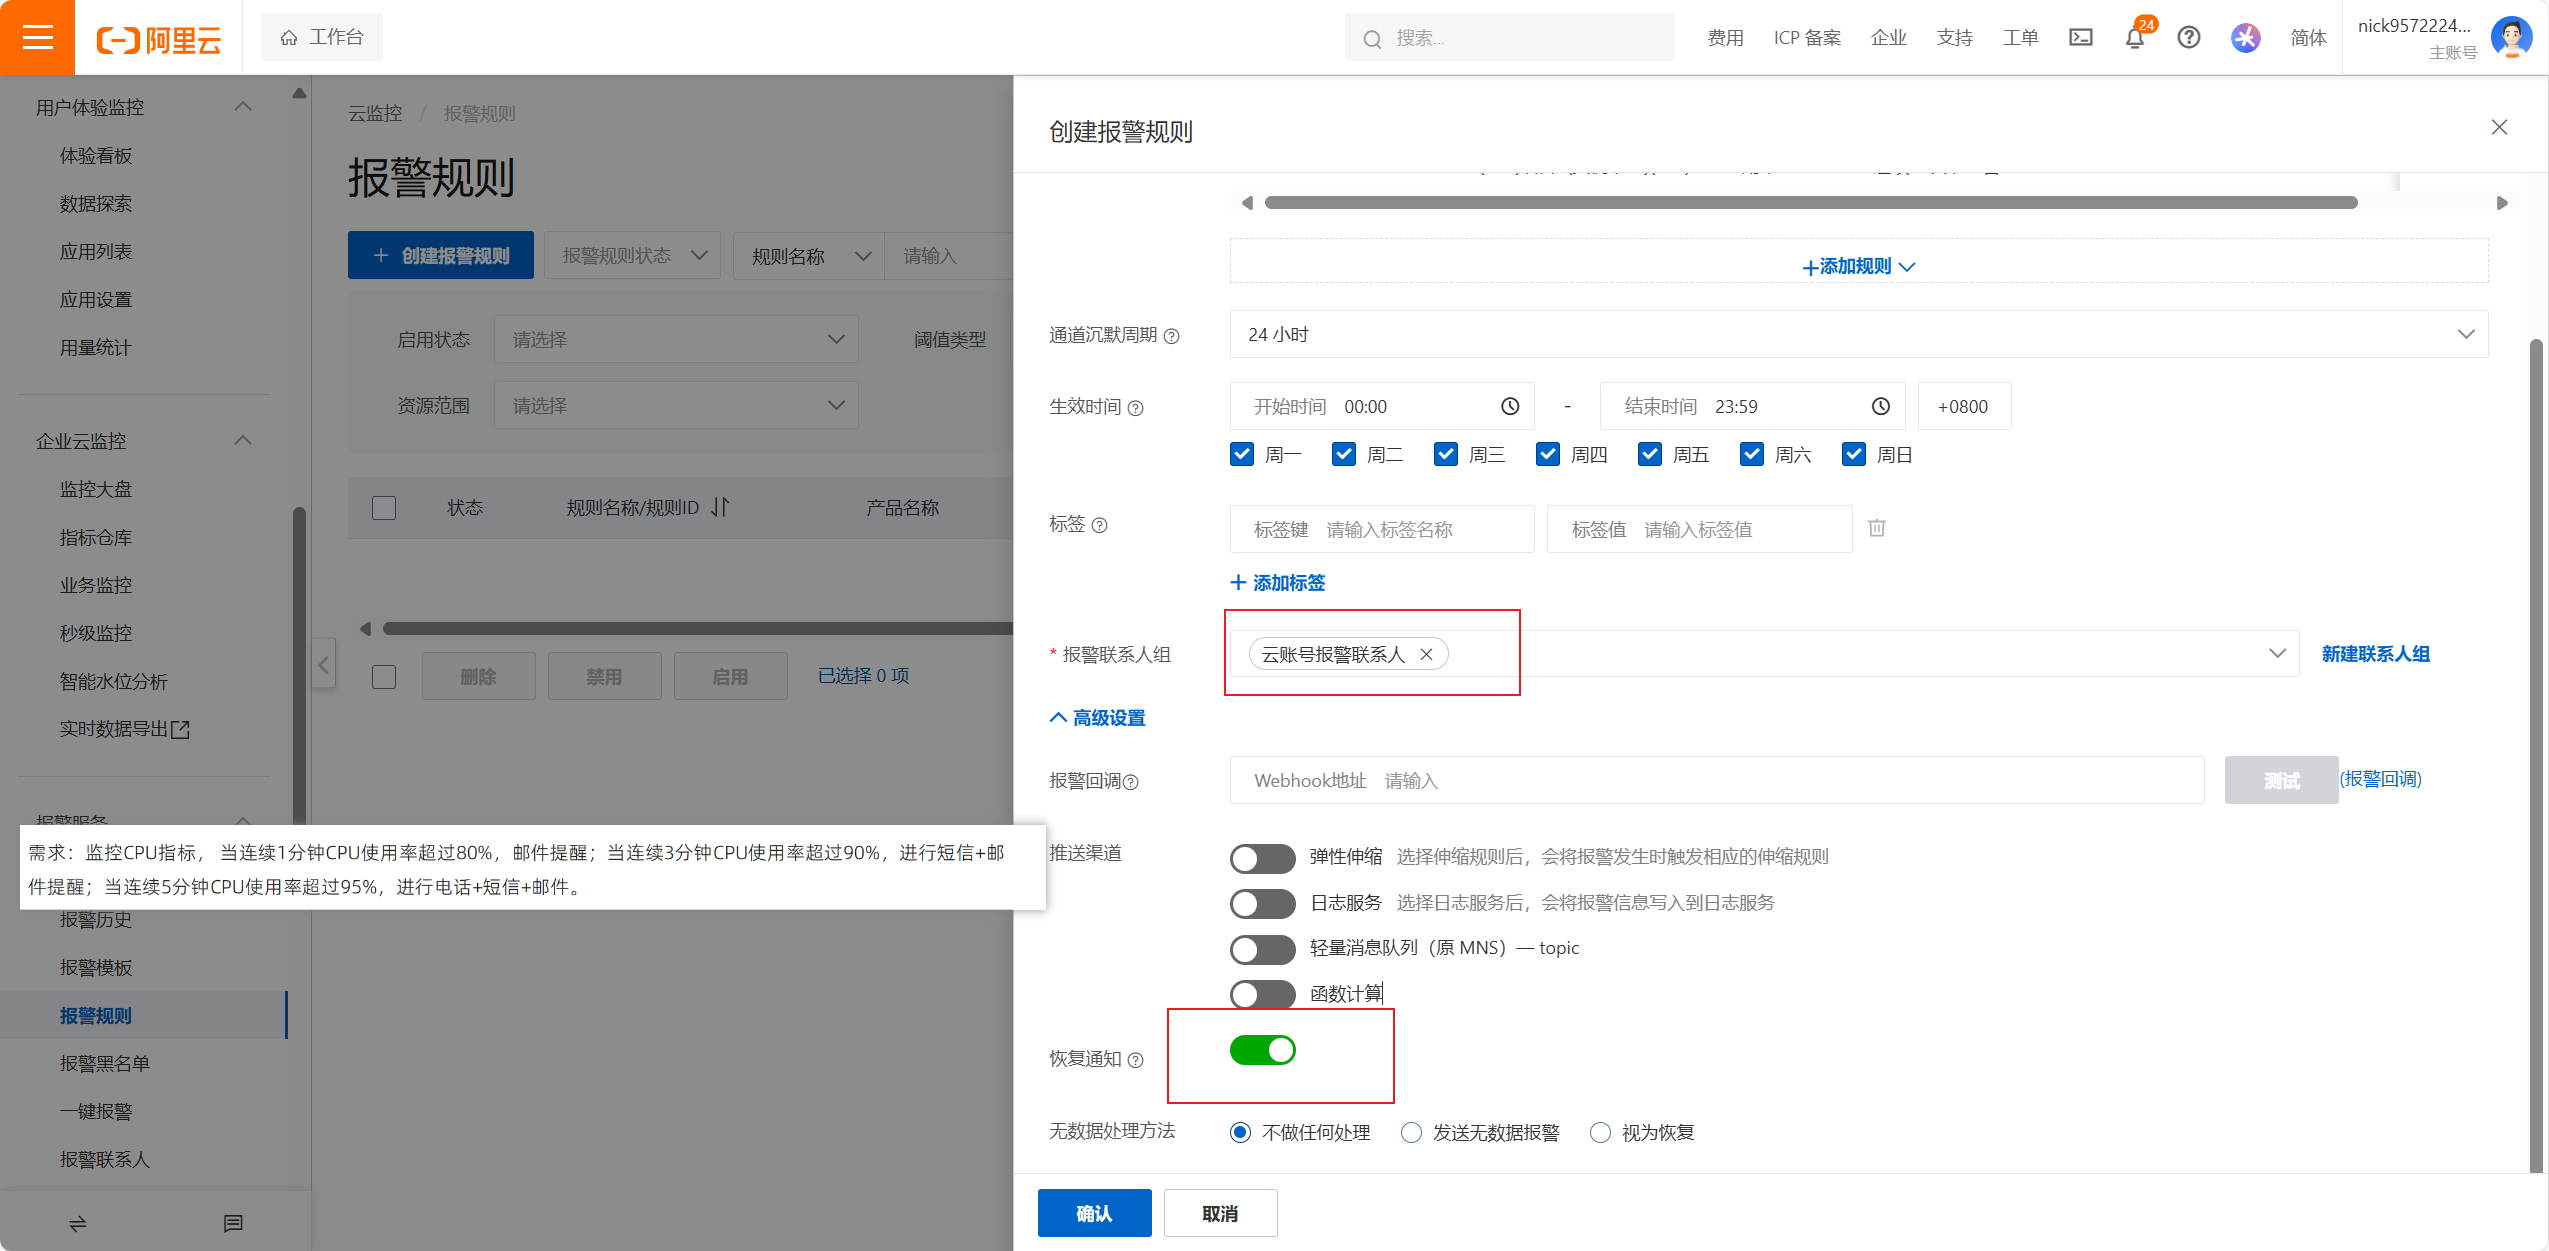The height and width of the screenshot is (1251, 2549).
Task: Click the 新建联系人组 link
Action: click(x=2375, y=654)
